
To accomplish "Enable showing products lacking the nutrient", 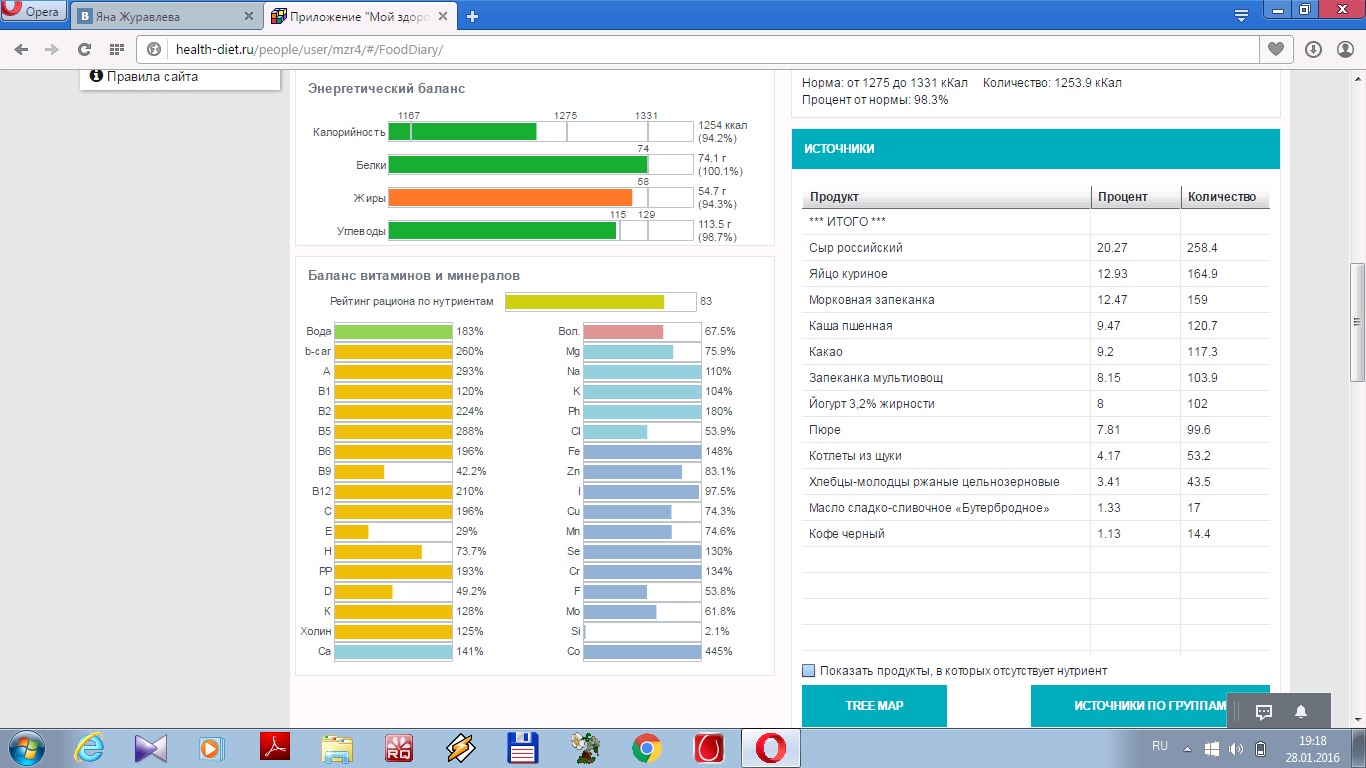I will (x=809, y=671).
